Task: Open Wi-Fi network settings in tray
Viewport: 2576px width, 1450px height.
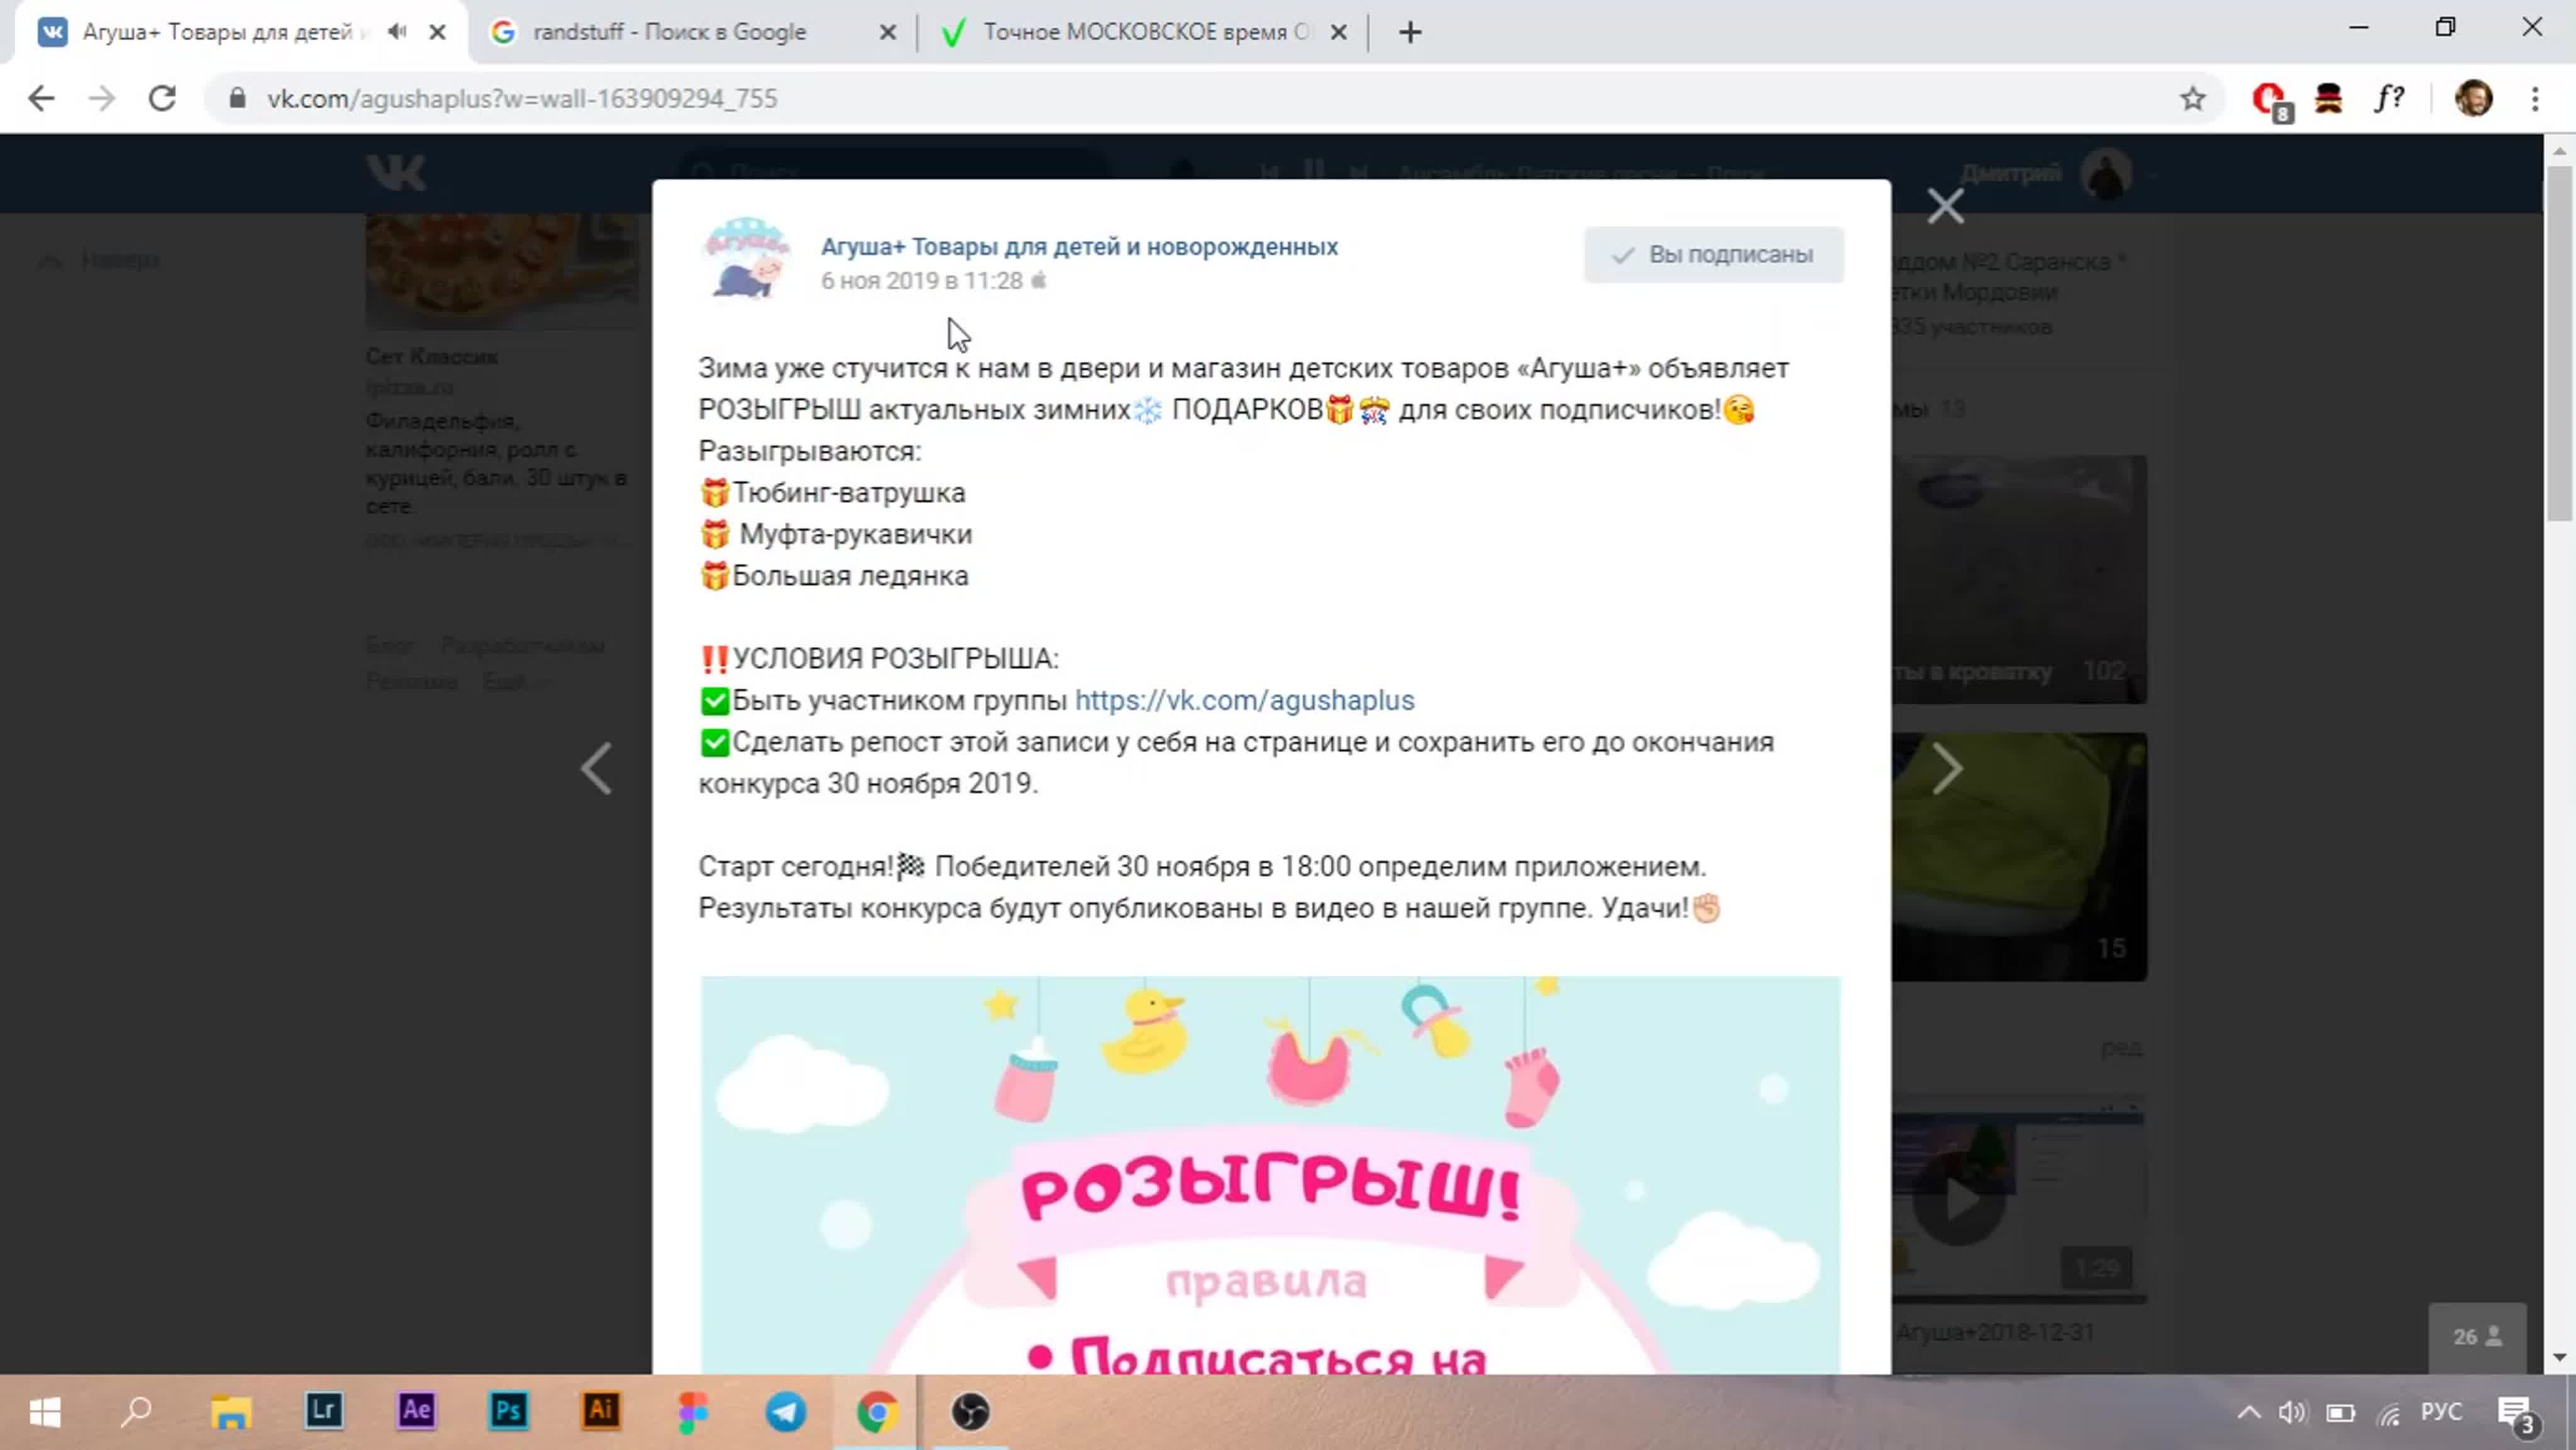Action: [x=2389, y=1412]
